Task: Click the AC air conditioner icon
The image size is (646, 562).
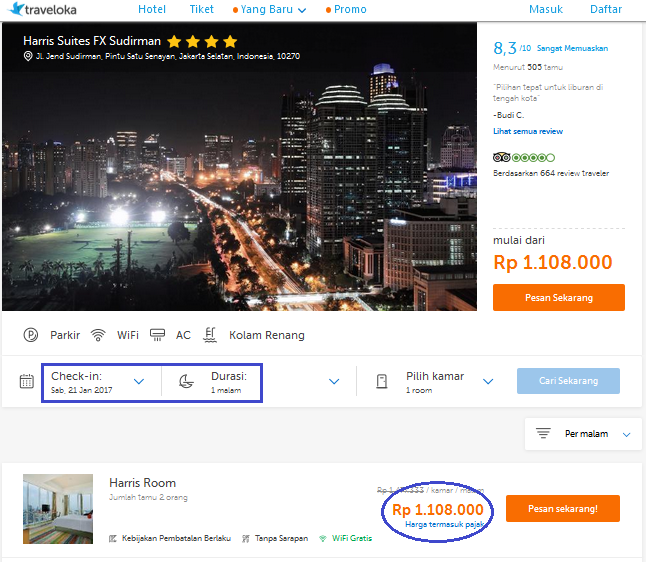Action: (x=157, y=335)
